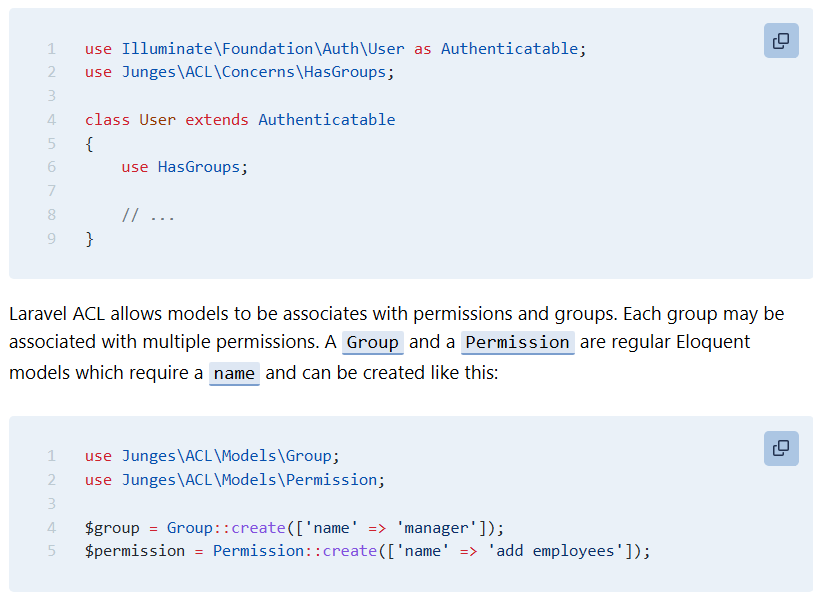Image resolution: width=813 pixels, height=593 pixels.
Task: Copy the Group and Permission creation snippet
Action: point(781,448)
